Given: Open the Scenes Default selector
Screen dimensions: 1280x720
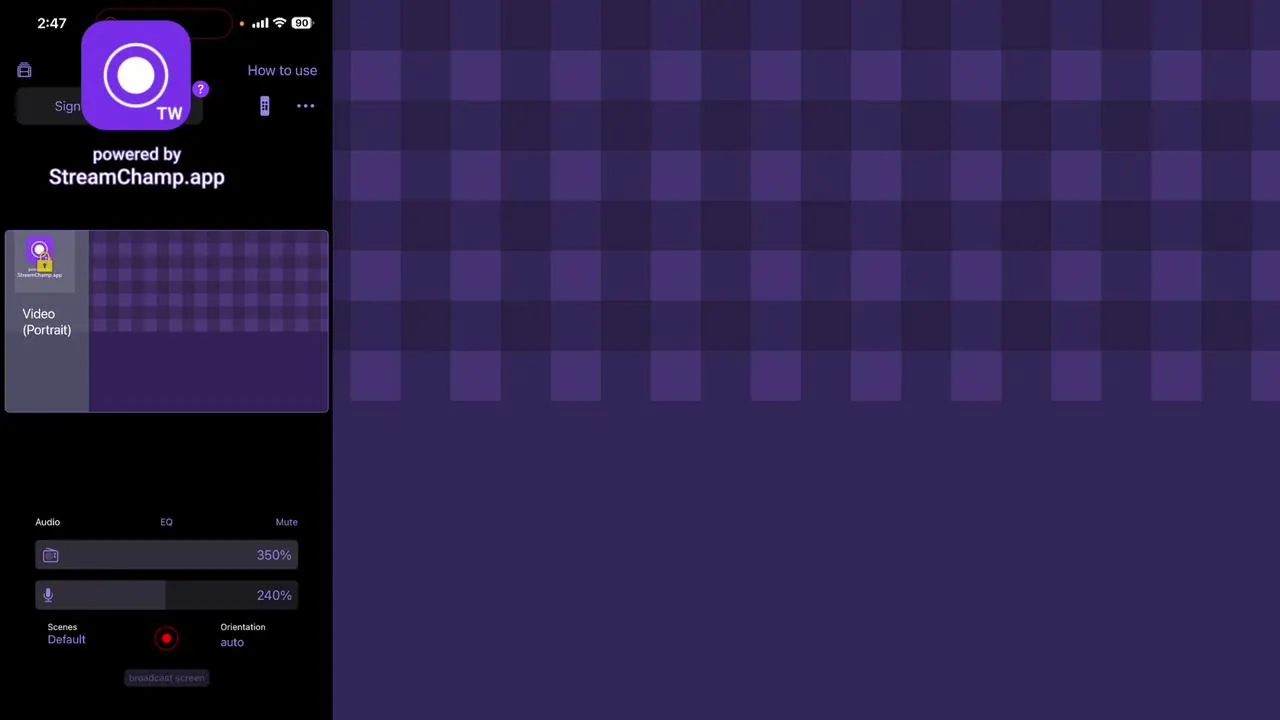Looking at the screenshot, I should [66, 634].
